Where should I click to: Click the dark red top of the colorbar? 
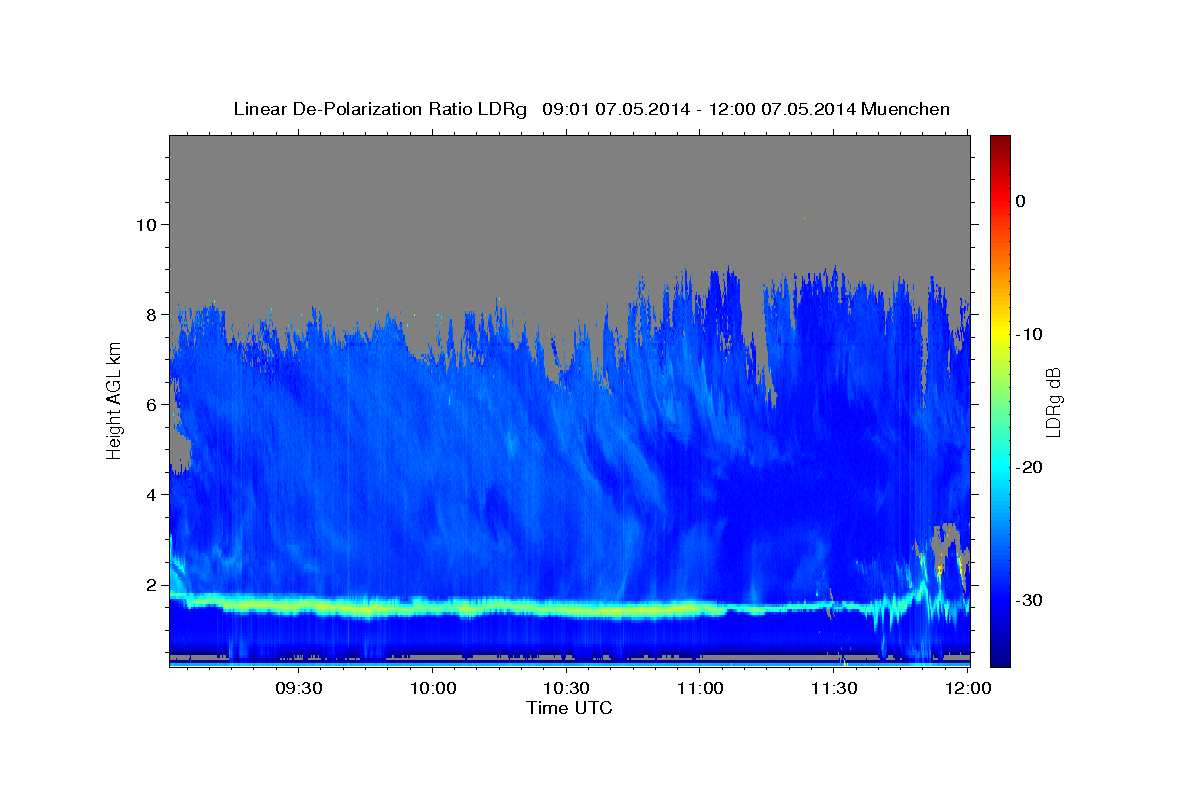click(x=1000, y=142)
